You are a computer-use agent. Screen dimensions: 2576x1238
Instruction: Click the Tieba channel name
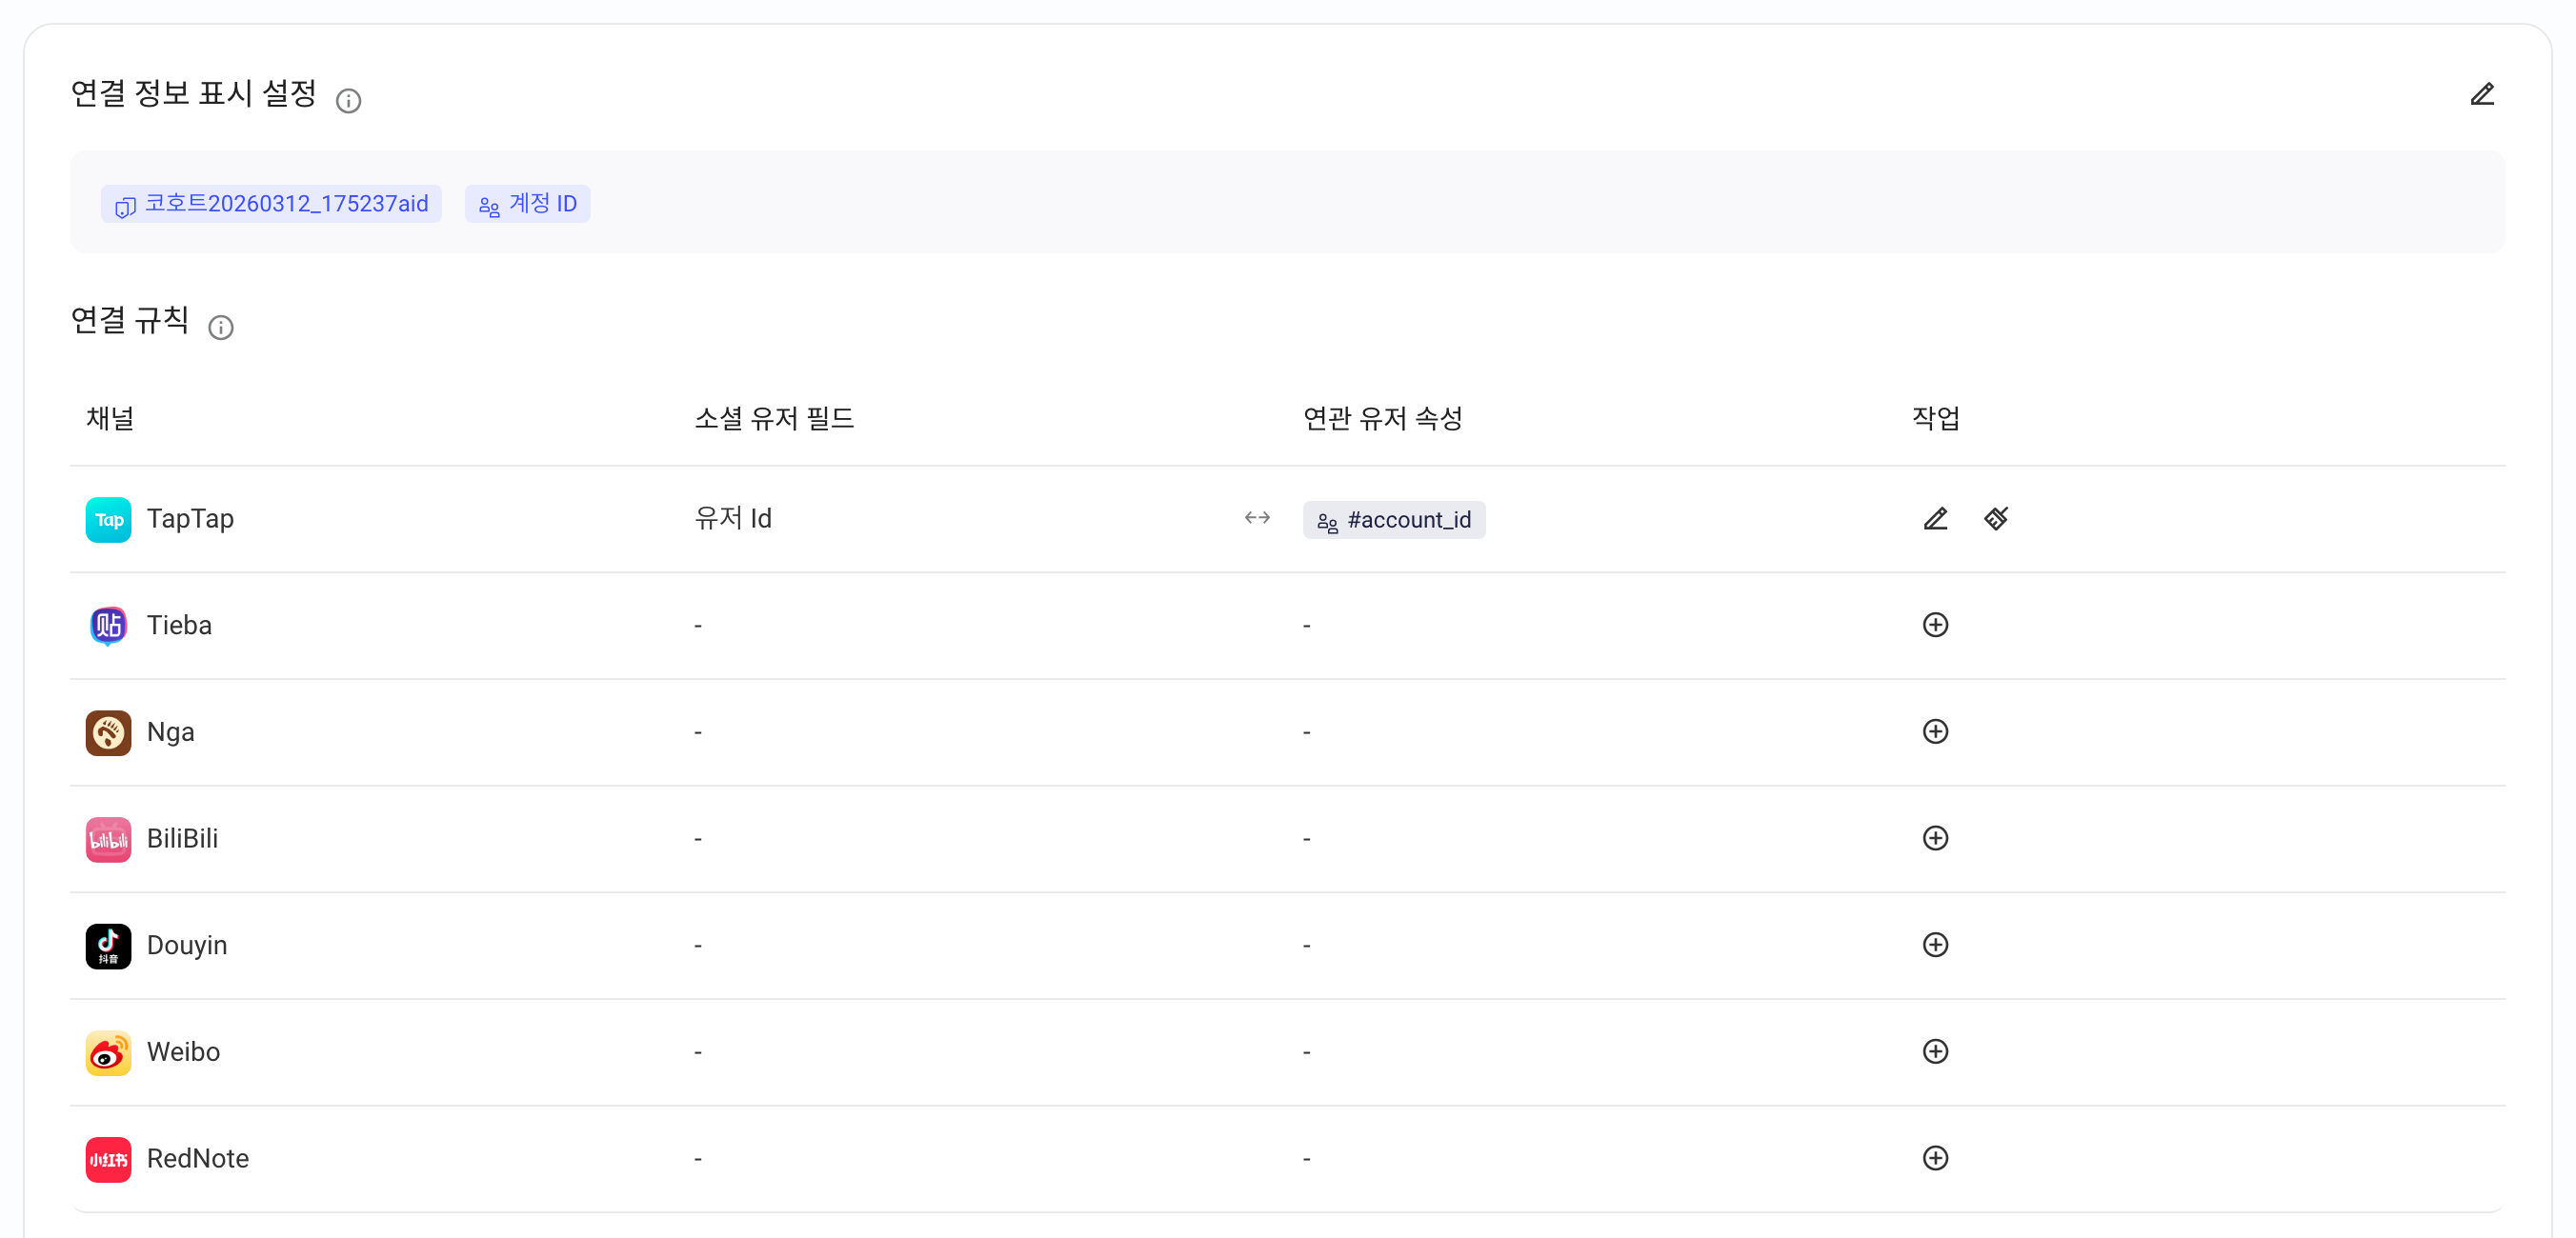point(179,625)
